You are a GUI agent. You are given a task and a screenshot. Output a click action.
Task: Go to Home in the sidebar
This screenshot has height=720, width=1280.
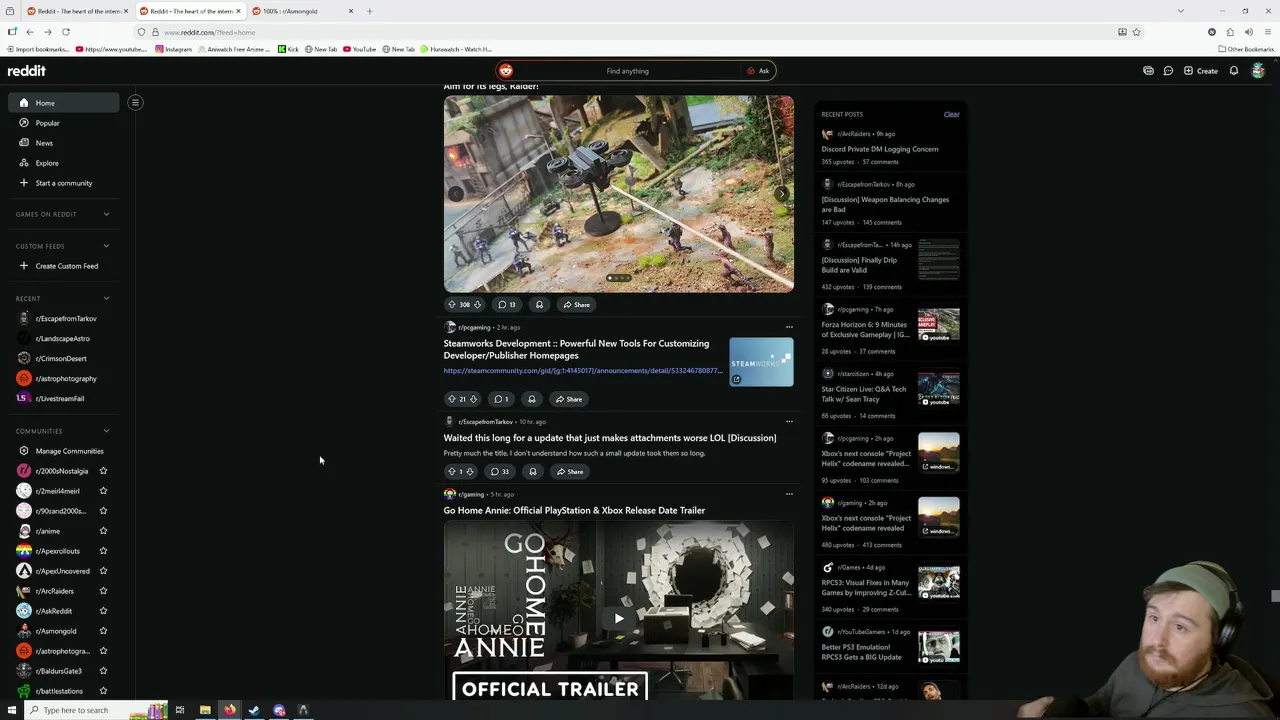(63, 103)
